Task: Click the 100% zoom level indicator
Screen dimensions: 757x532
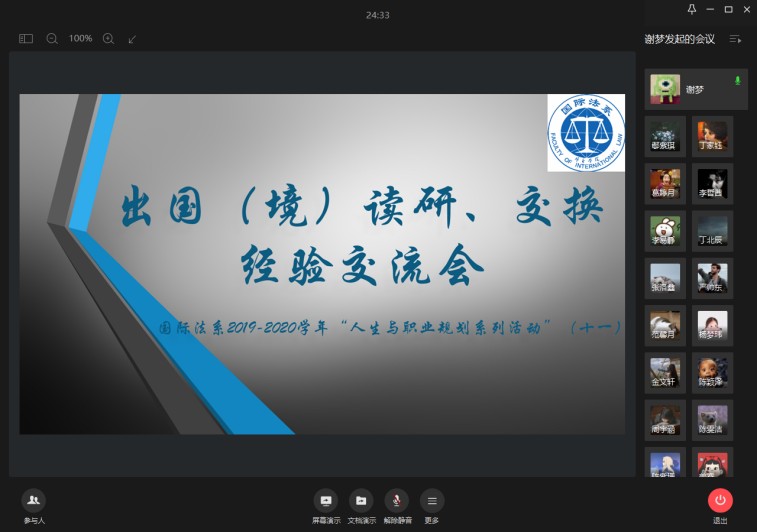Action: point(80,39)
